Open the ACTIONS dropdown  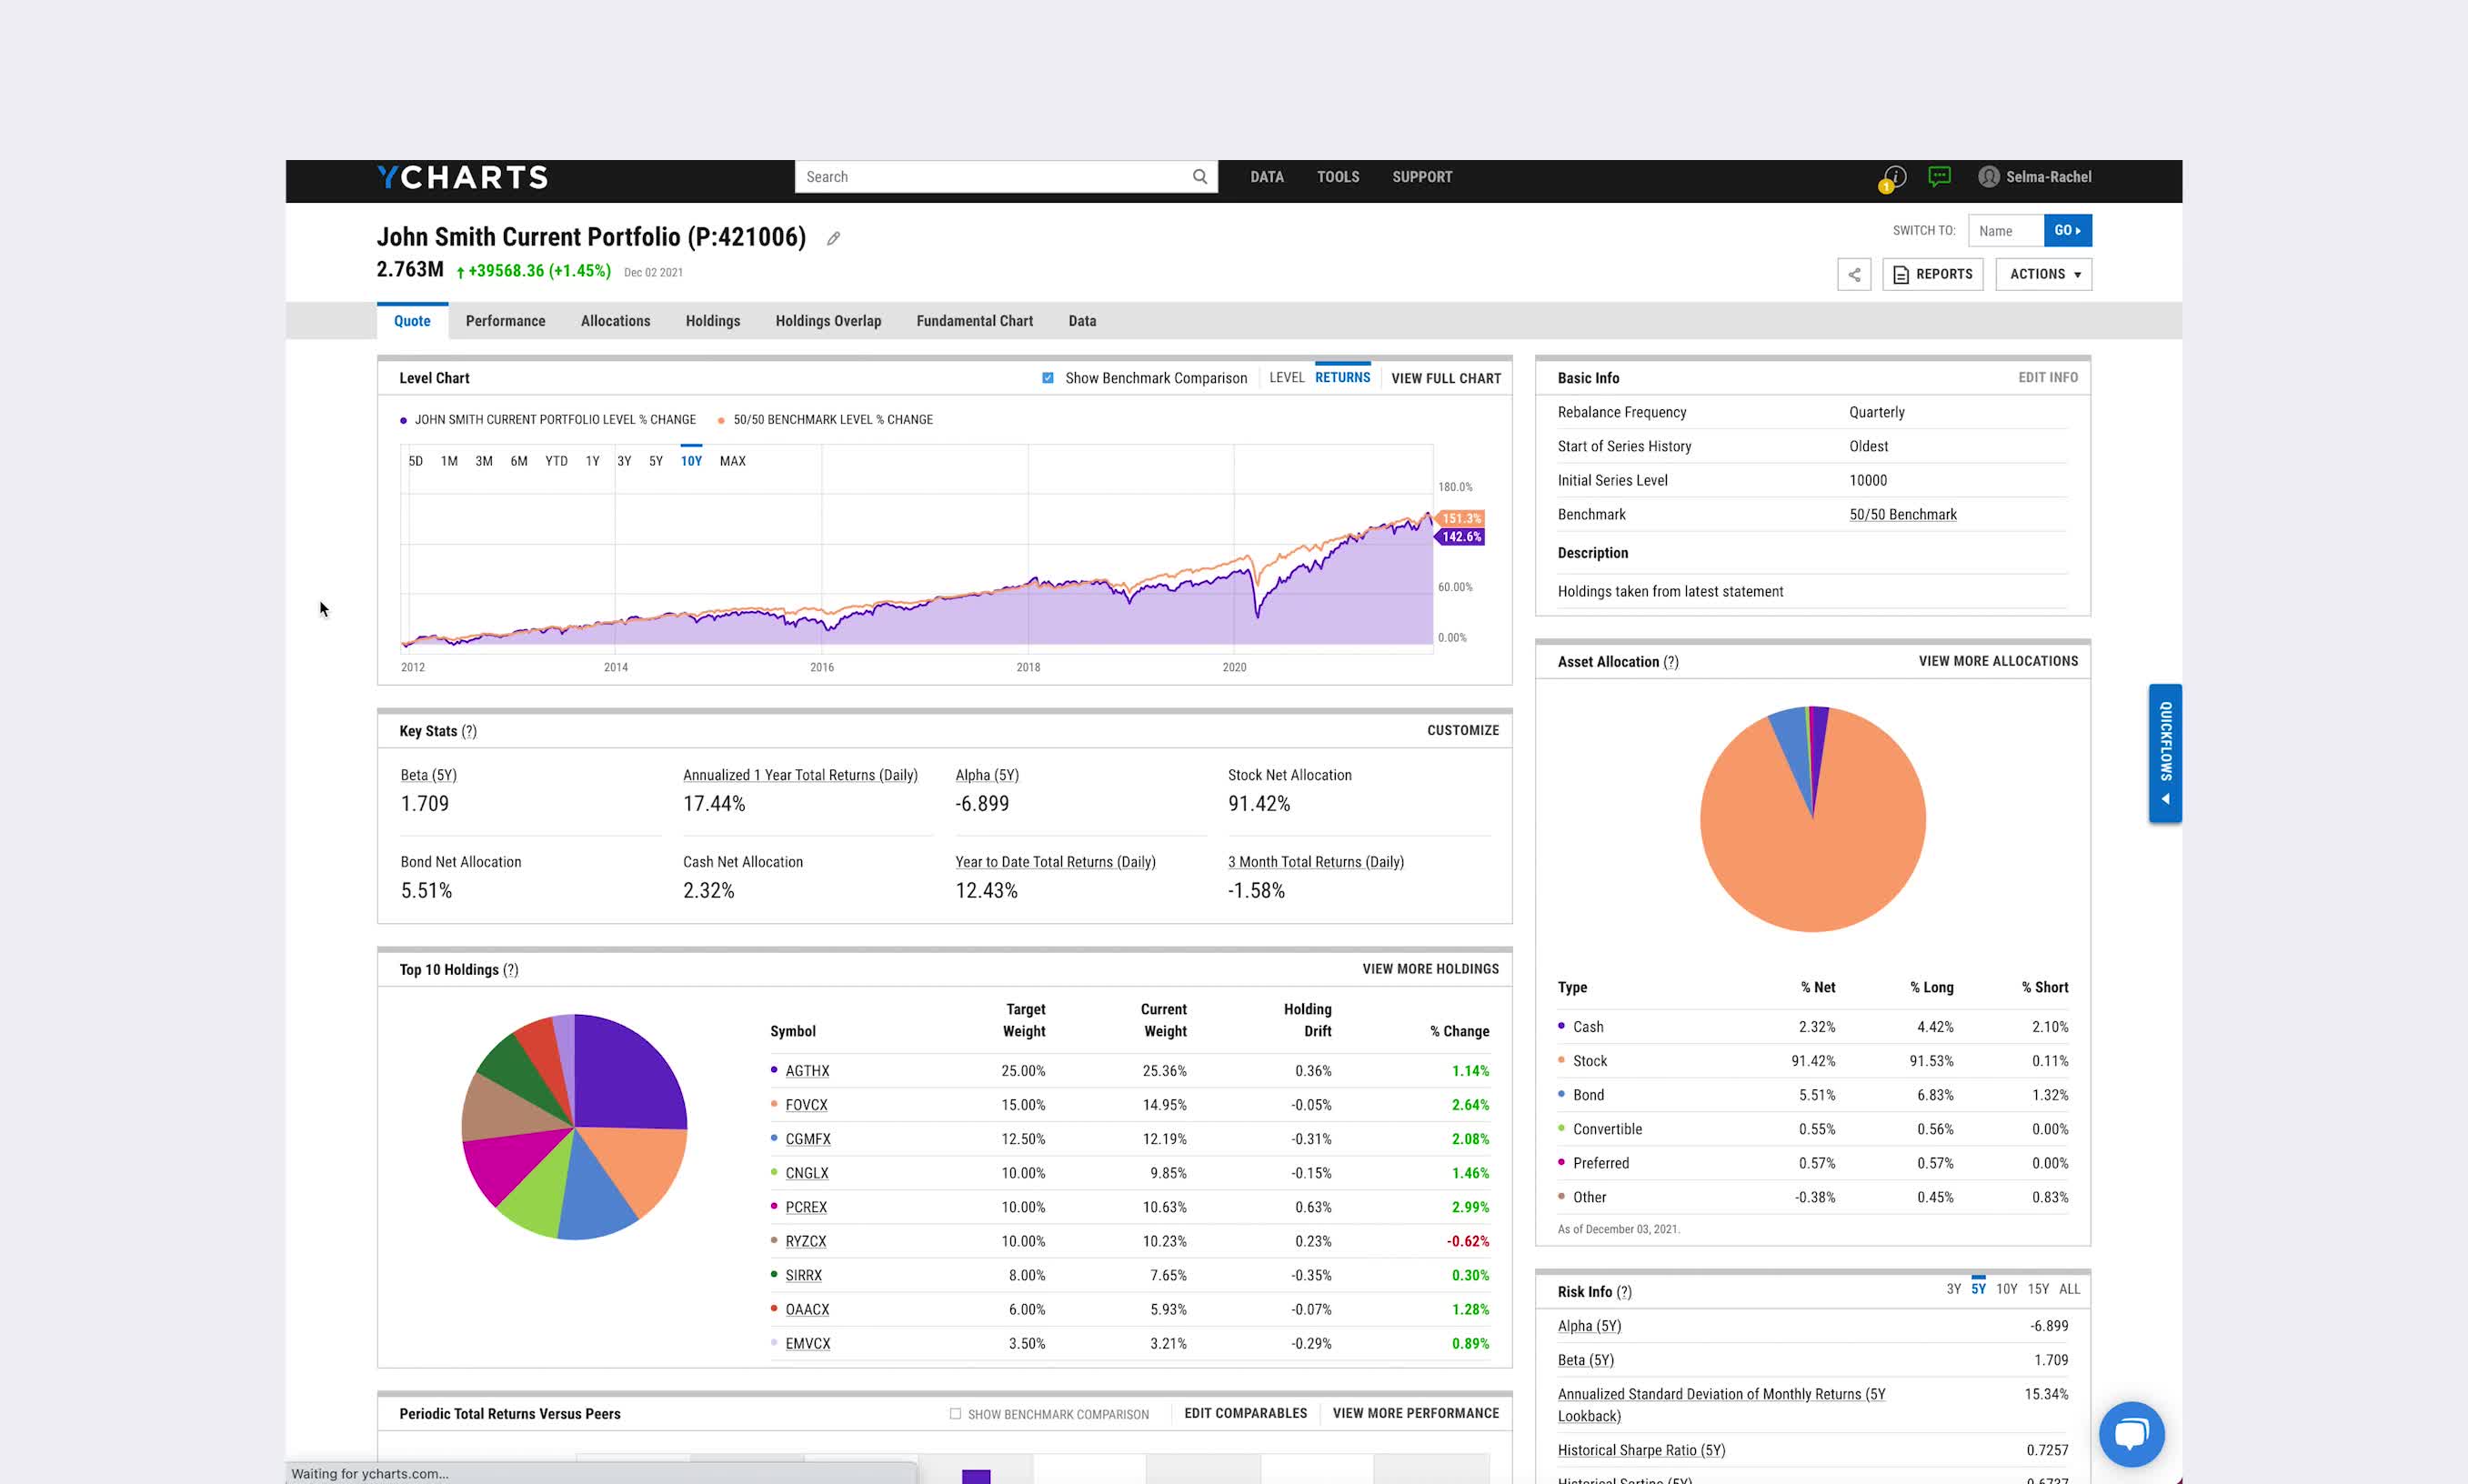pyautogui.click(x=2043, y=274)
